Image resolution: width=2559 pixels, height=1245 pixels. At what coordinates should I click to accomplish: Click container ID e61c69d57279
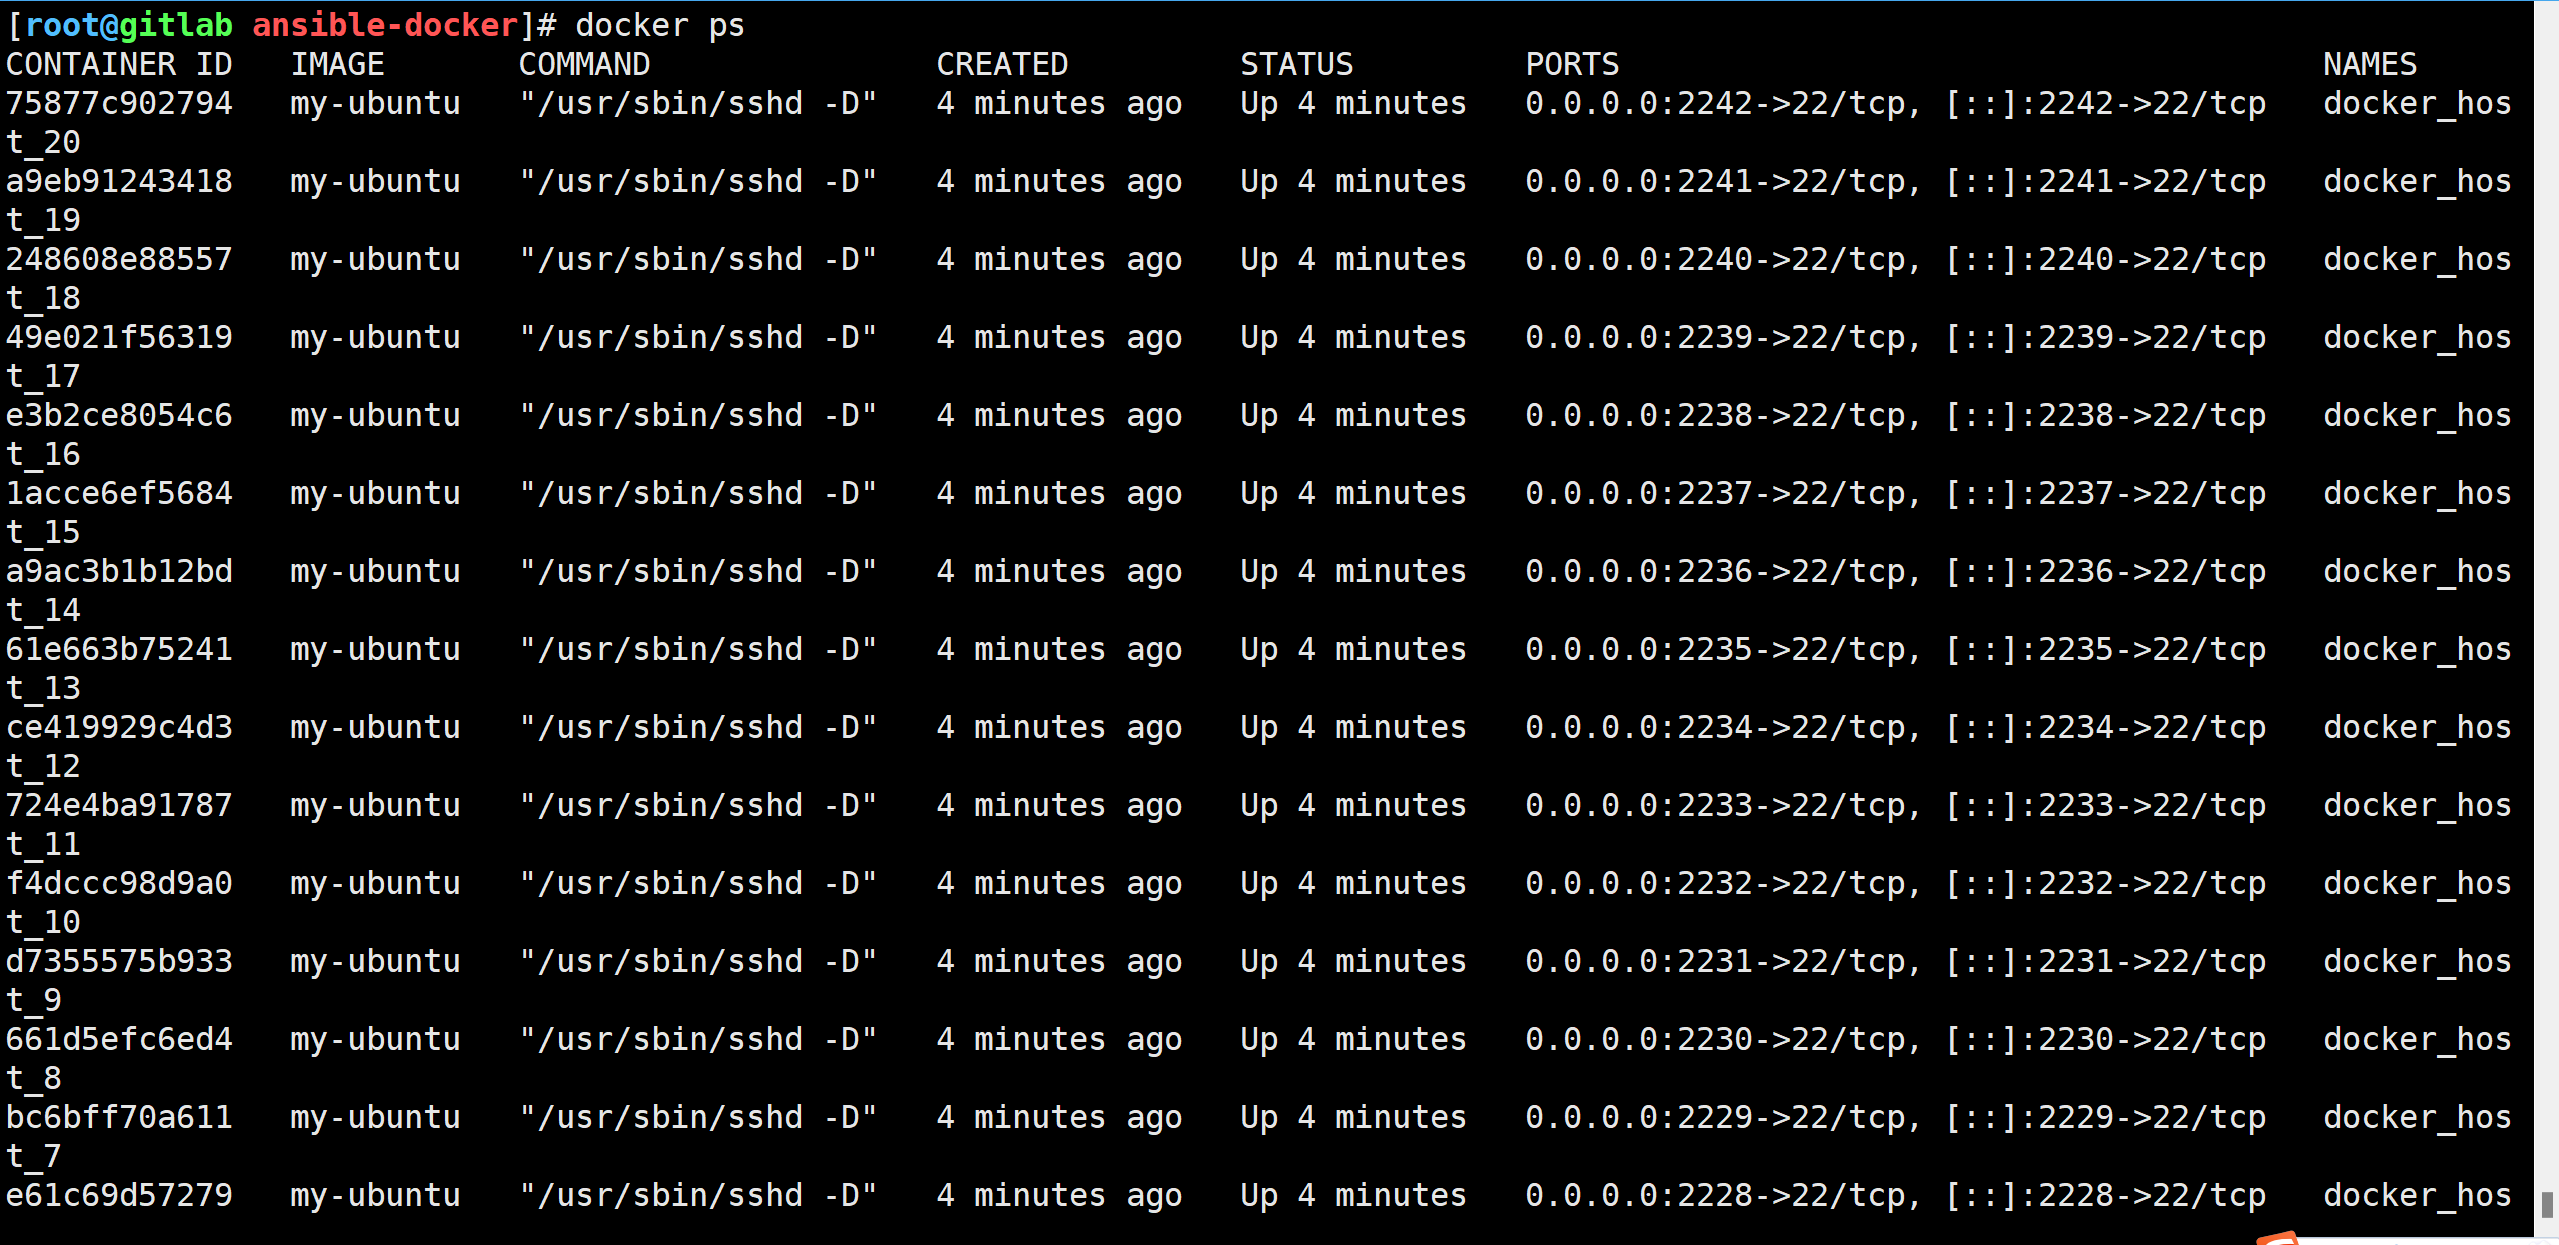pyautogui.click(x=119, y=1195)
